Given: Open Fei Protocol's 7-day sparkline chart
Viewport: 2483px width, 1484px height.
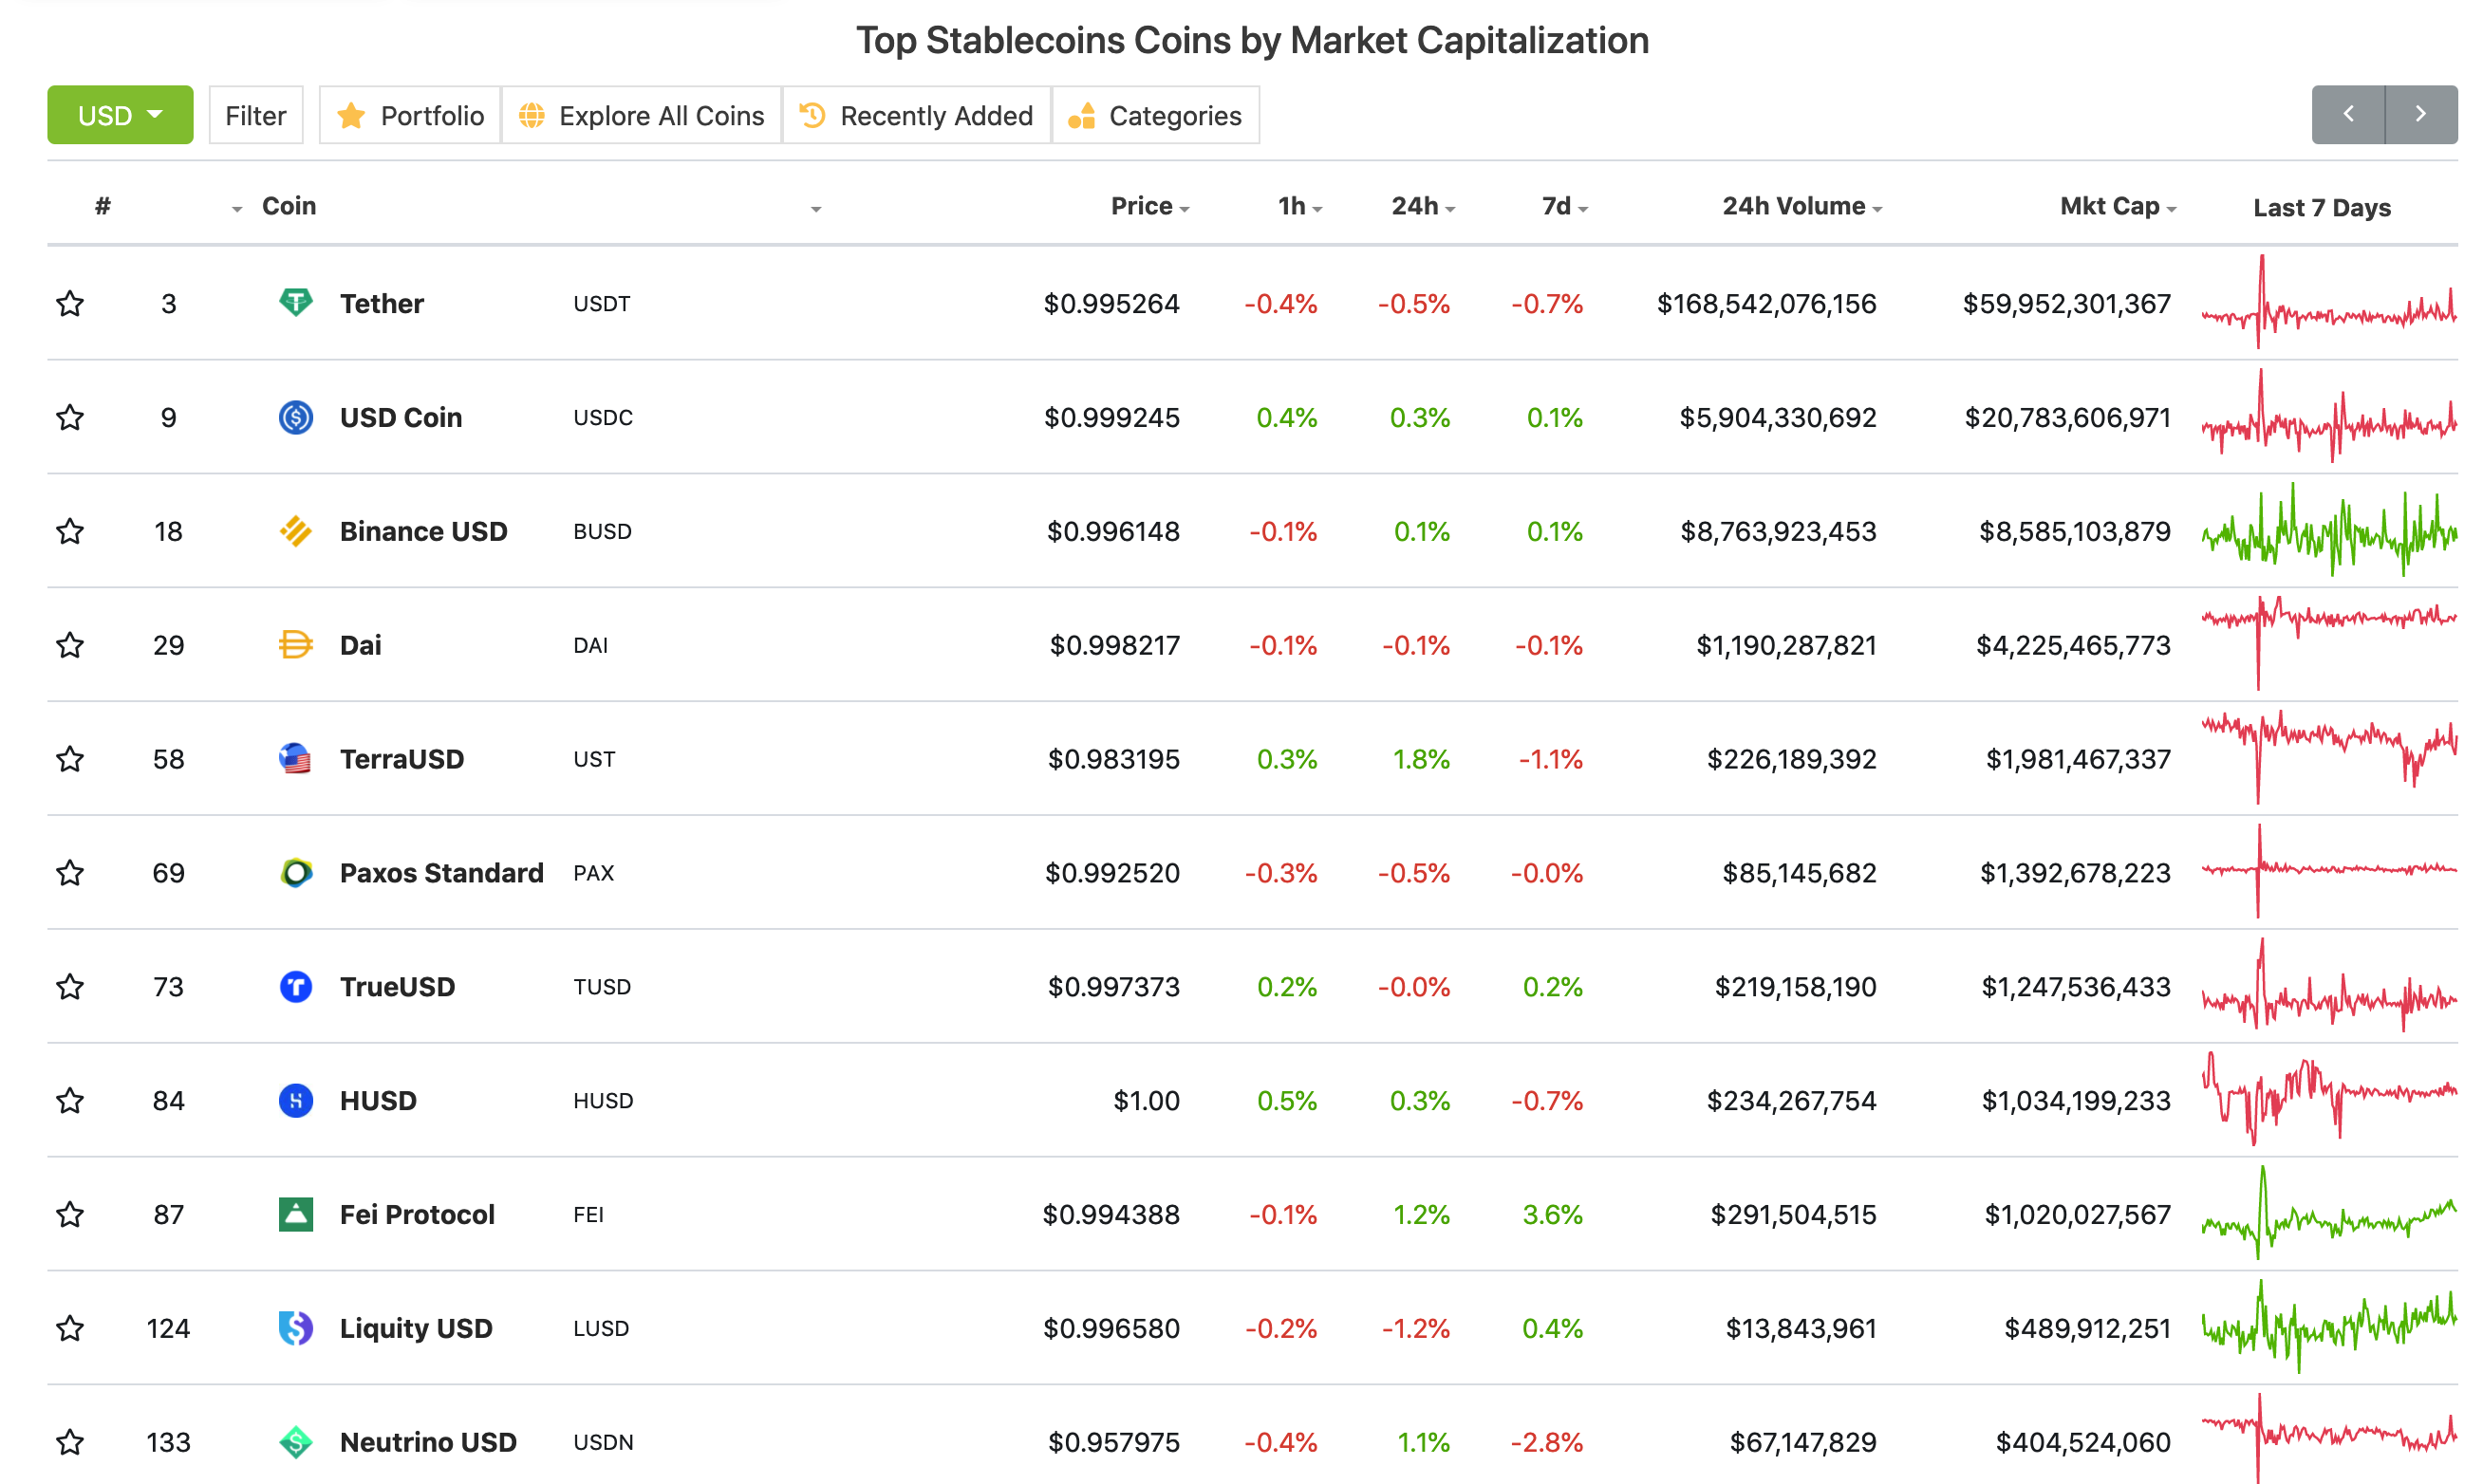Looking at the screenshot, I should [x=2329, y=1214].
